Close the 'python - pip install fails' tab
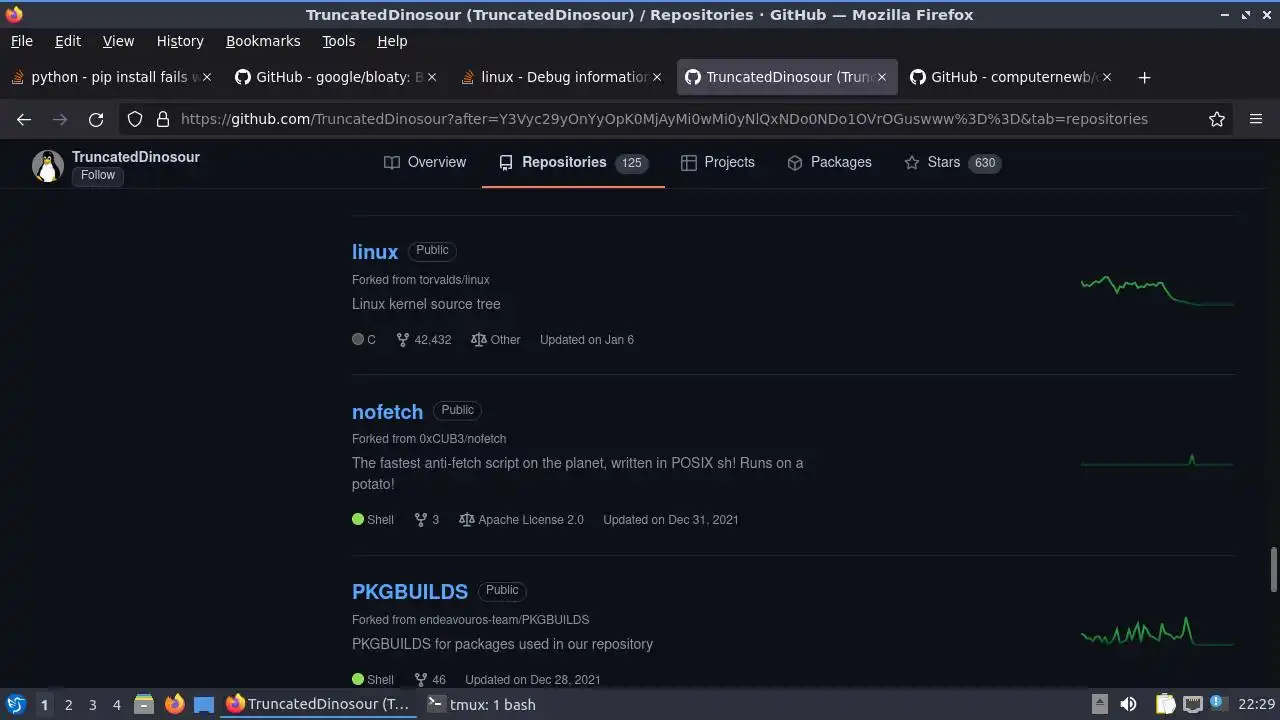 pos(207,77)
